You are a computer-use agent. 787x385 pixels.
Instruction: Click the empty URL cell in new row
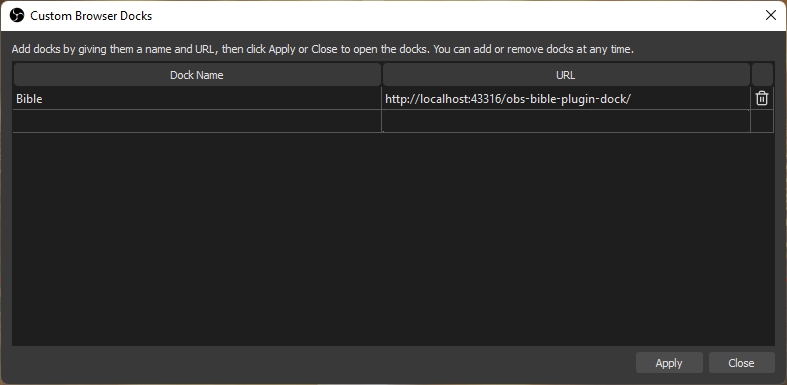pos(566,121)
